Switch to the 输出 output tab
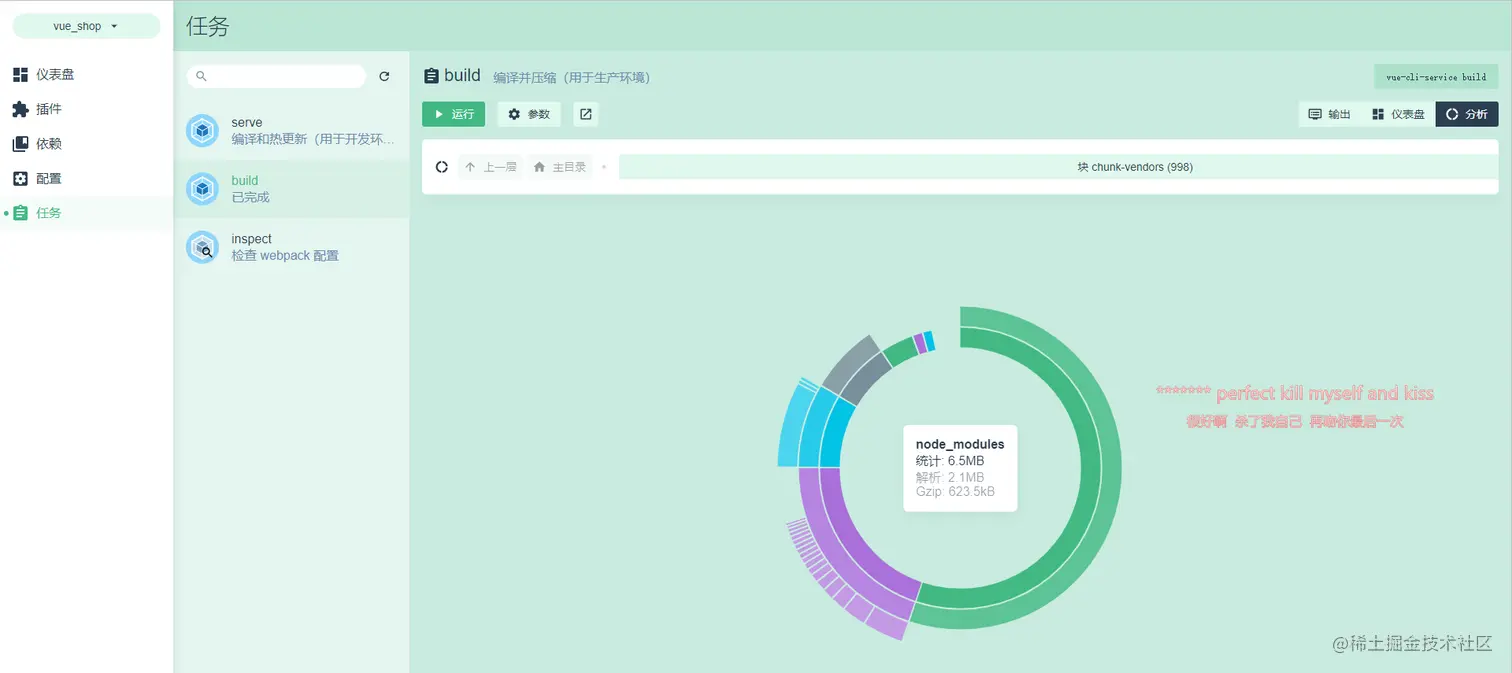 point(1330,114)
